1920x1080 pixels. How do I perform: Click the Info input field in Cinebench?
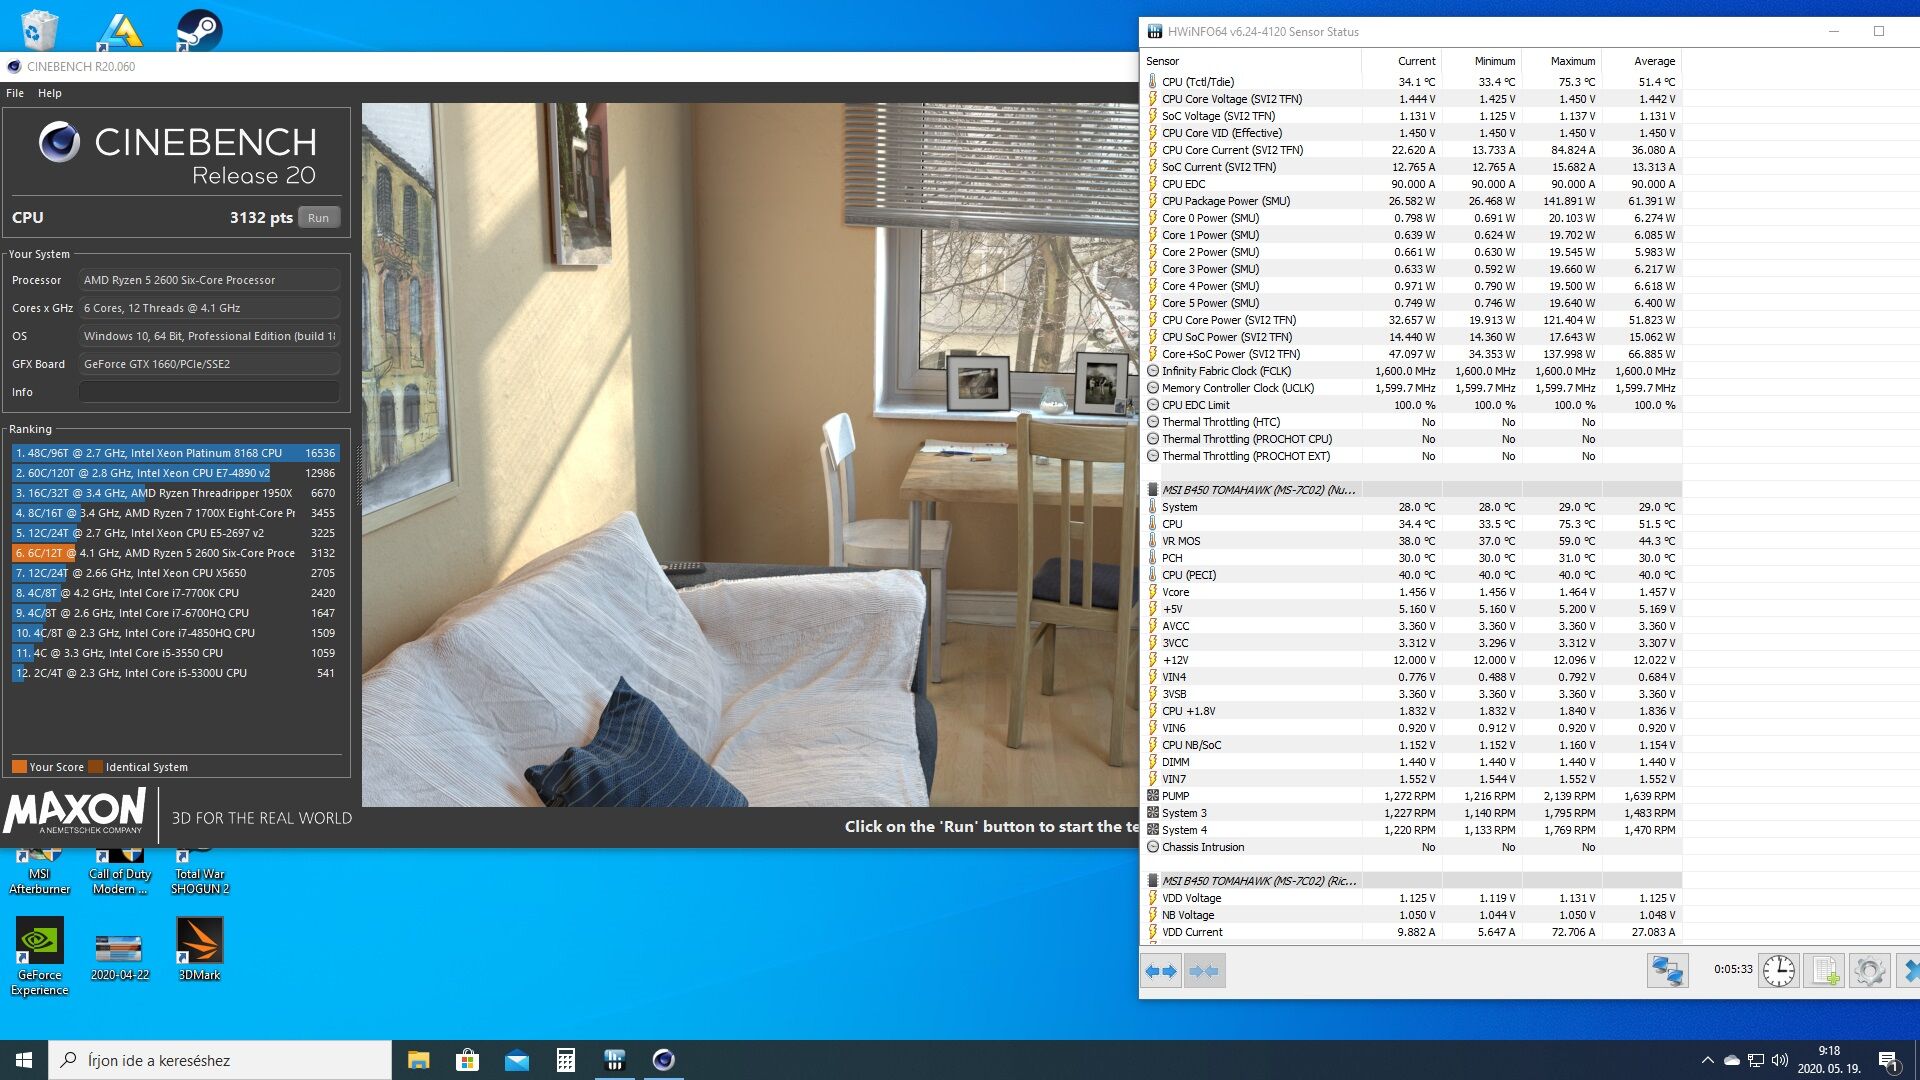pos(209,392)
